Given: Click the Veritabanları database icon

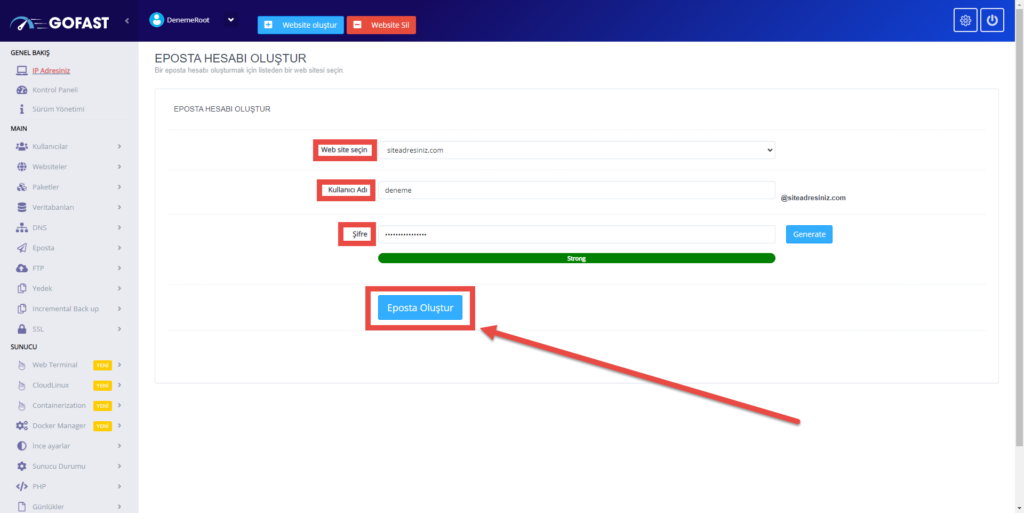Looking at the screenshot, I should point(22,207).
